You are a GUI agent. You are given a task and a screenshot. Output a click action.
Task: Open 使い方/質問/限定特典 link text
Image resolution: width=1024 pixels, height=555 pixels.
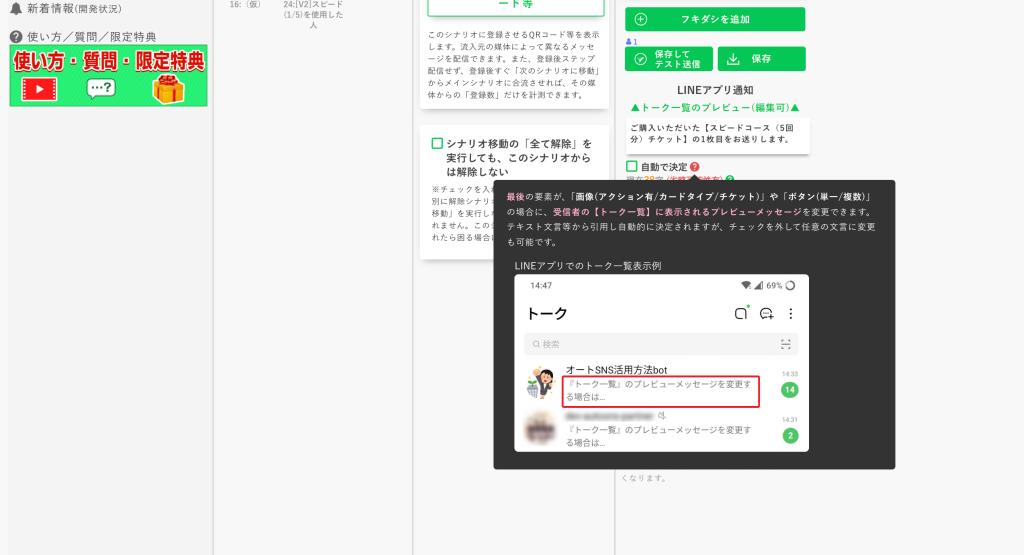coord(91,37)
